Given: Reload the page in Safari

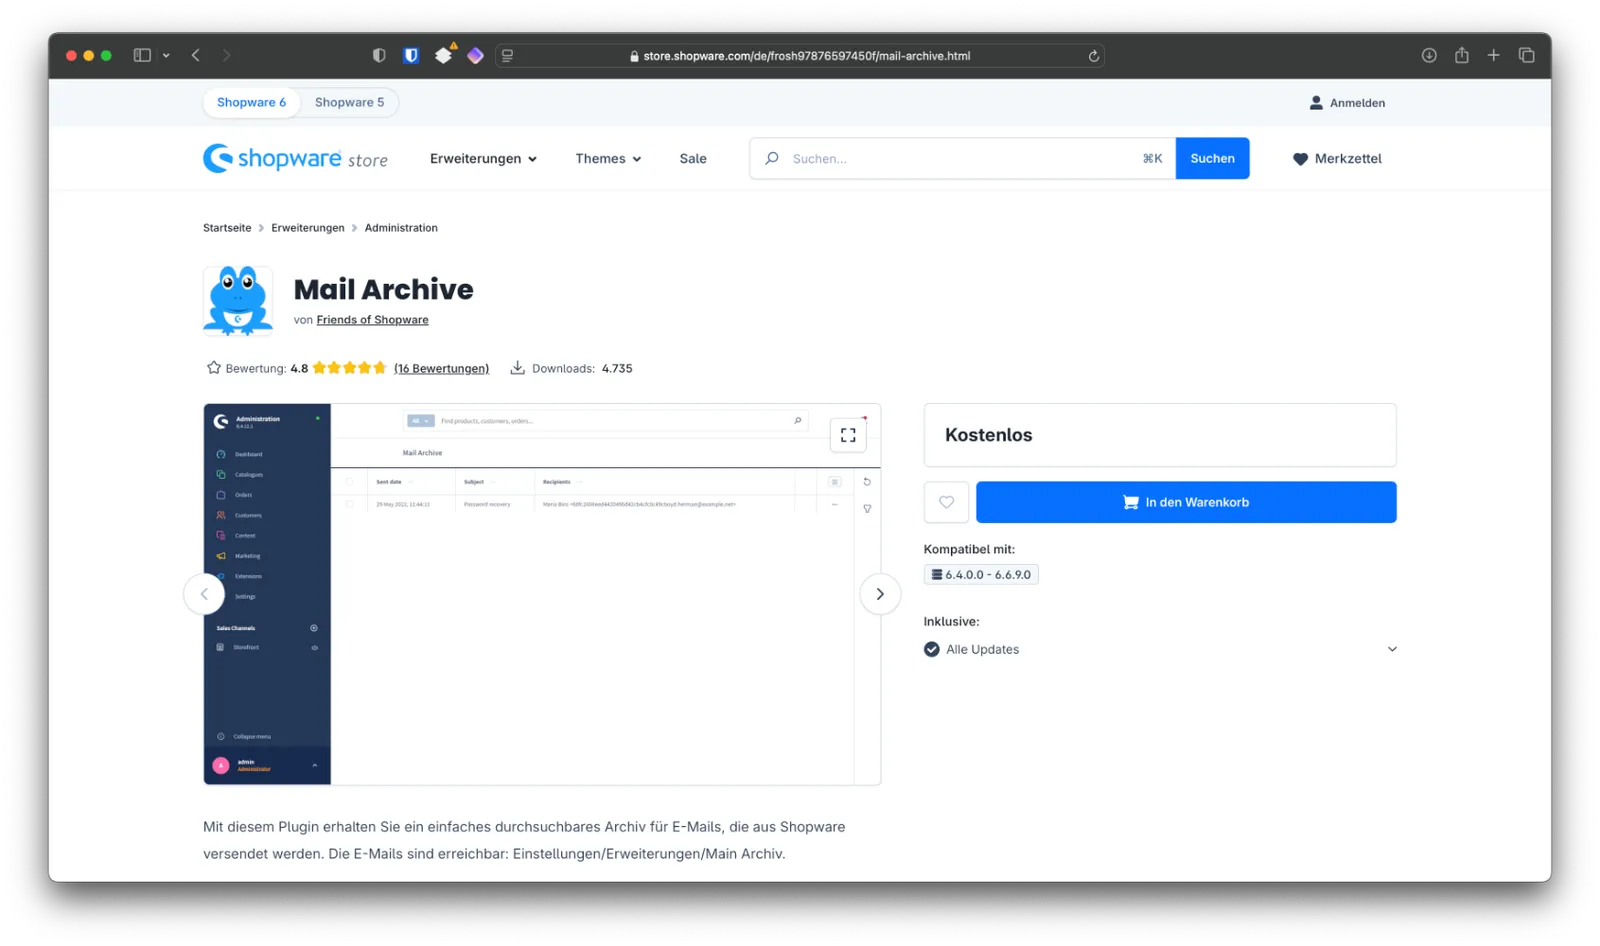Looking at the screenshot, I should point(1093,56).
